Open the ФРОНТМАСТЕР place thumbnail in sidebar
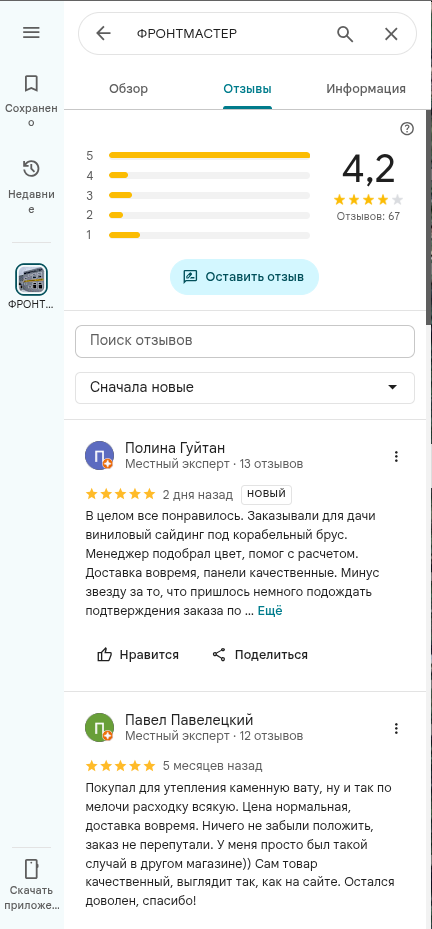 tap(31, 279)
